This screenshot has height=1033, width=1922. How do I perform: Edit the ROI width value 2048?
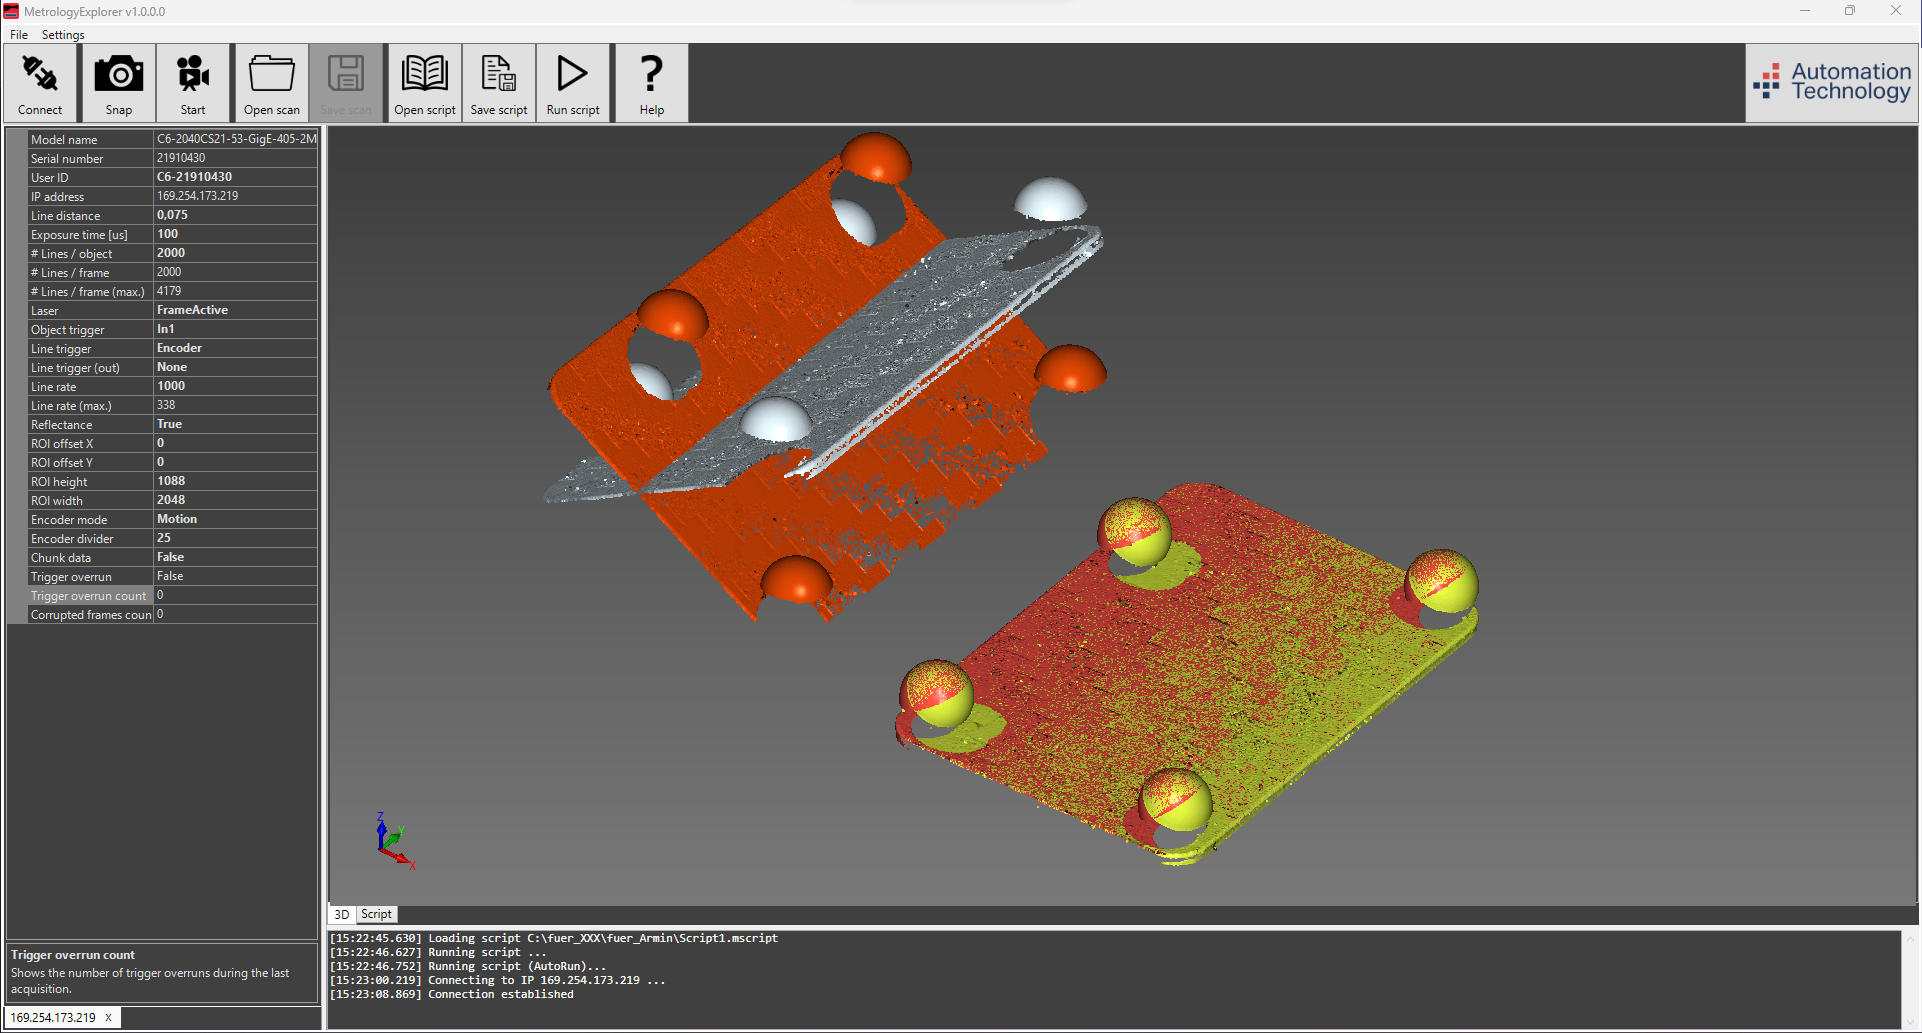(236, 500)
